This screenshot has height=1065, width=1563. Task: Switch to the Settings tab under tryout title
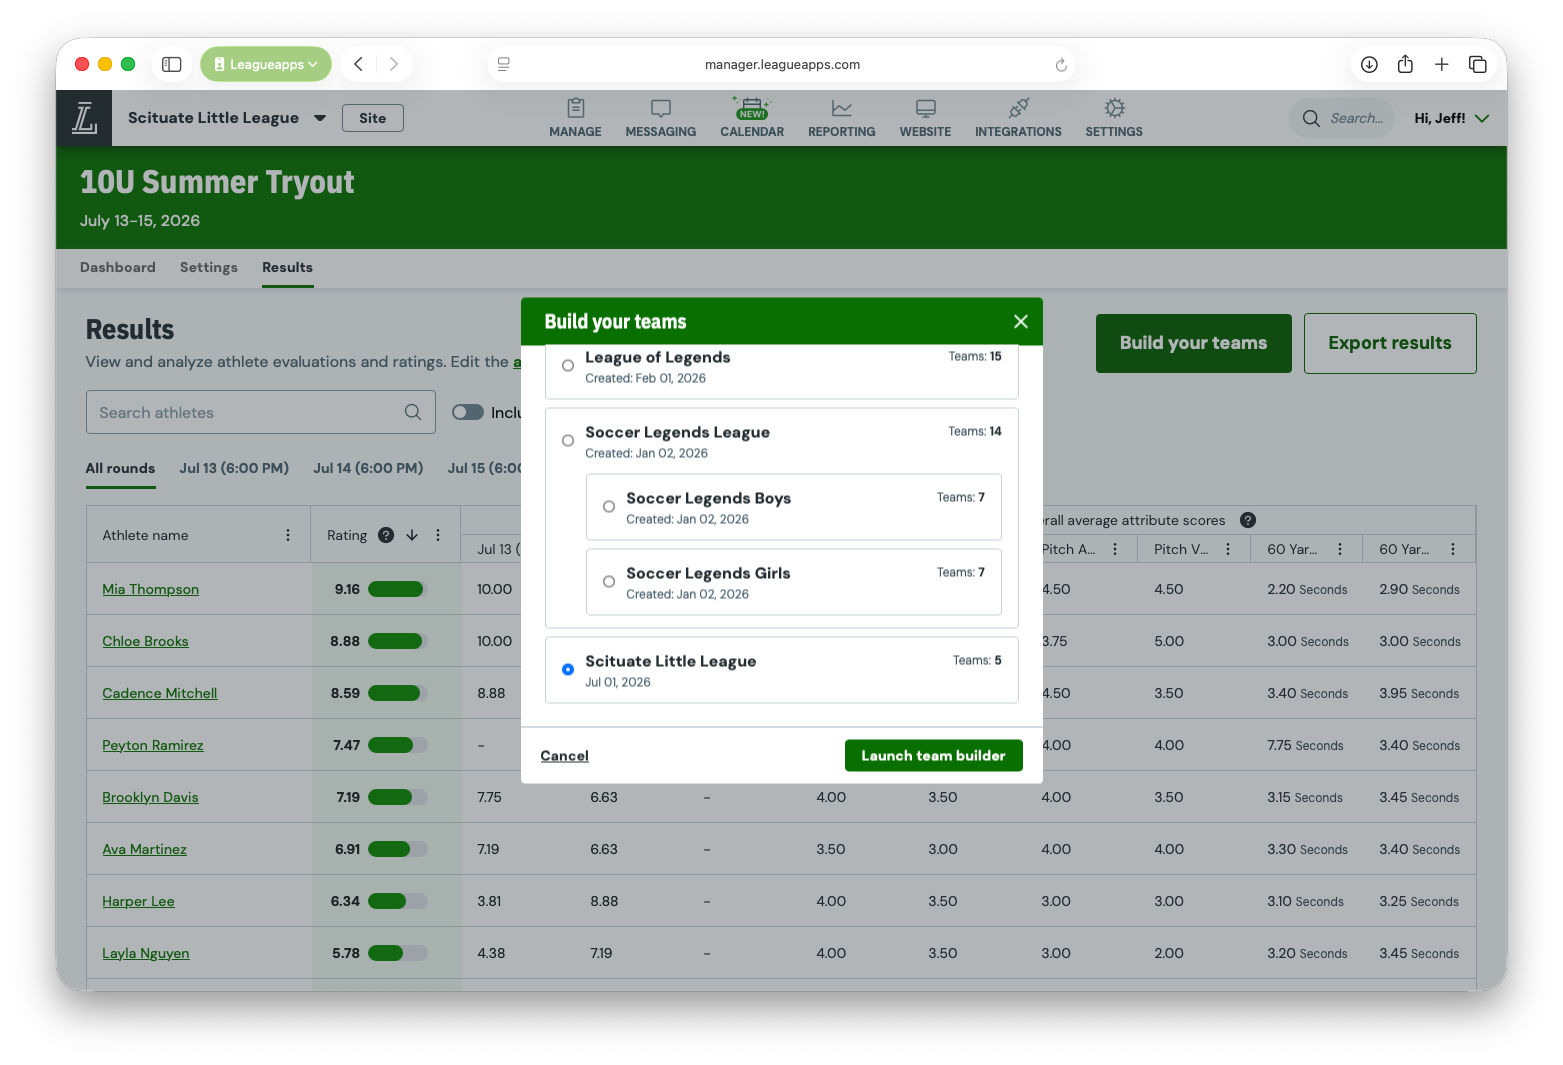point(209,267)
